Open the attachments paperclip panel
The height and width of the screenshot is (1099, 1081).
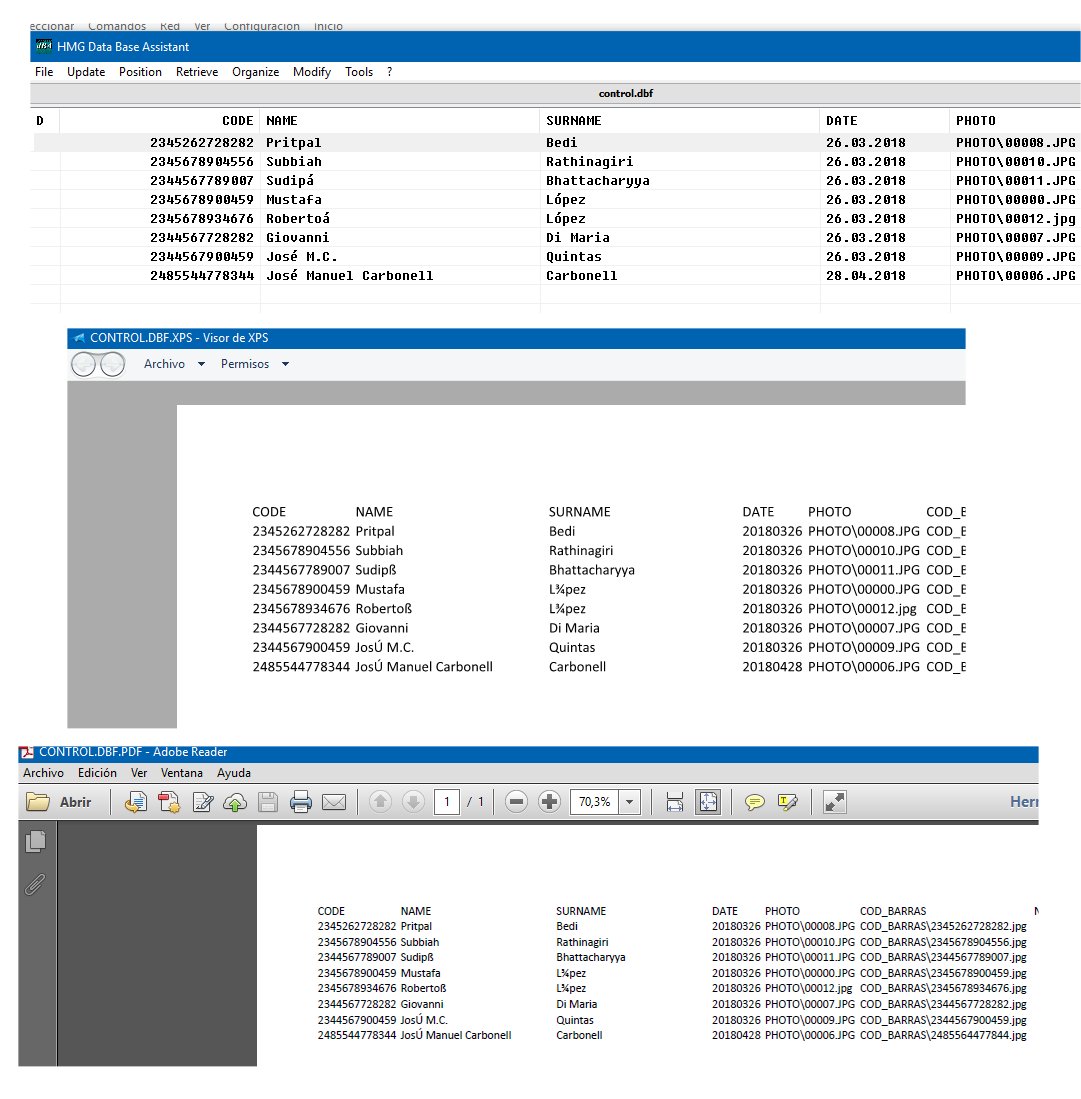(x=36, y=884)
